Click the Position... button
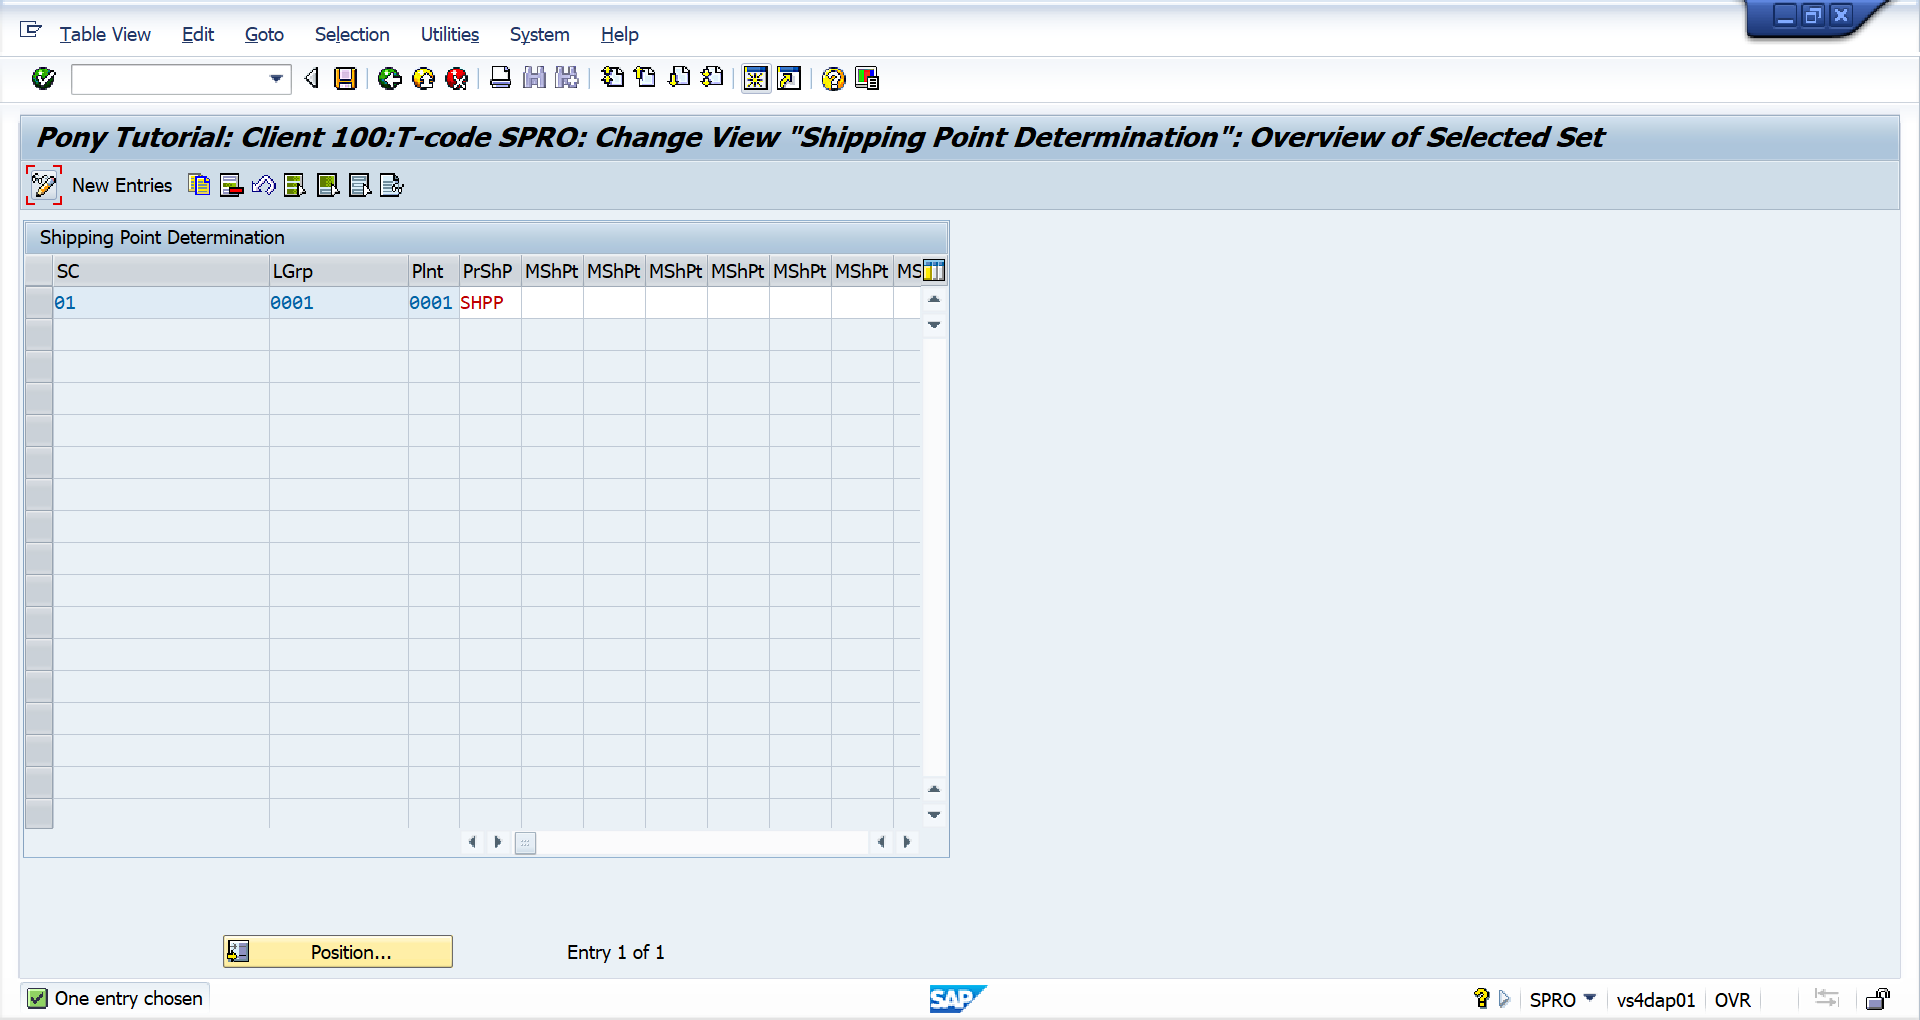 point(337,951)
